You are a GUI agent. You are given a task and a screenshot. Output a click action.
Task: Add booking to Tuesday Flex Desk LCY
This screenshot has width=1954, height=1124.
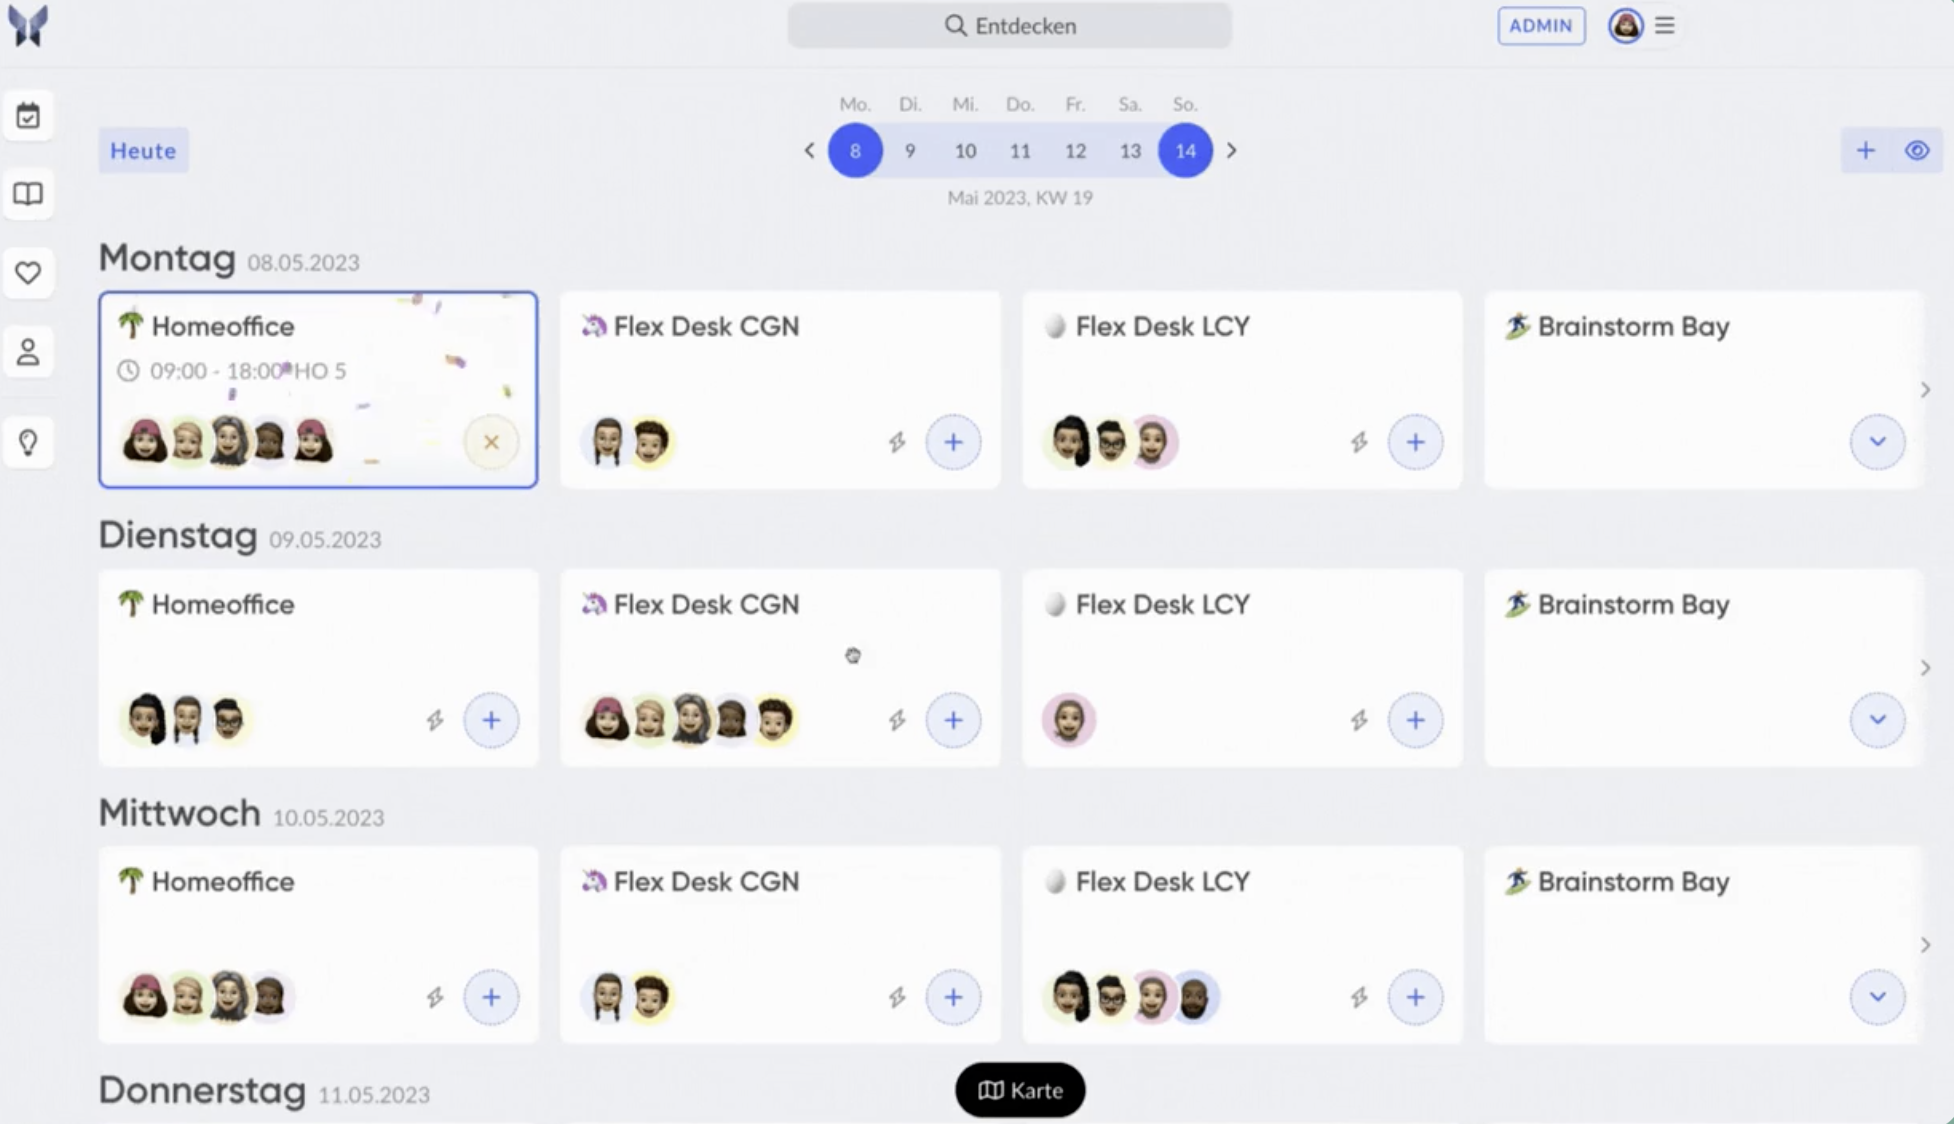pos(1415,720)
